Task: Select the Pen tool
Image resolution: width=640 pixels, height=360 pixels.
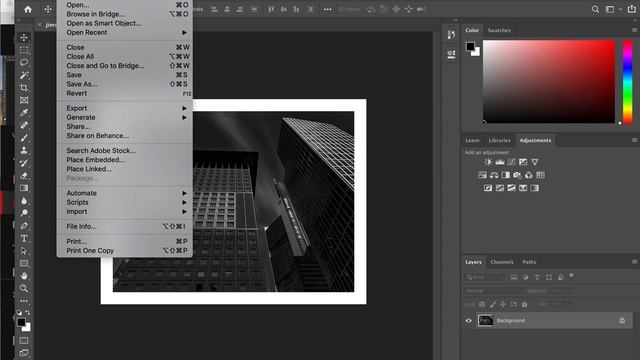Action: coord(24,226)
